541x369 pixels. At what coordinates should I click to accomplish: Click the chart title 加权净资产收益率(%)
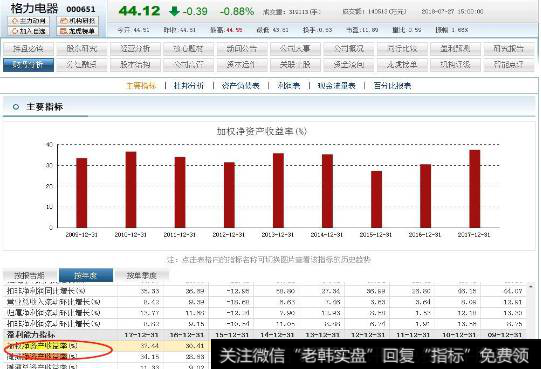coord(262,131)
